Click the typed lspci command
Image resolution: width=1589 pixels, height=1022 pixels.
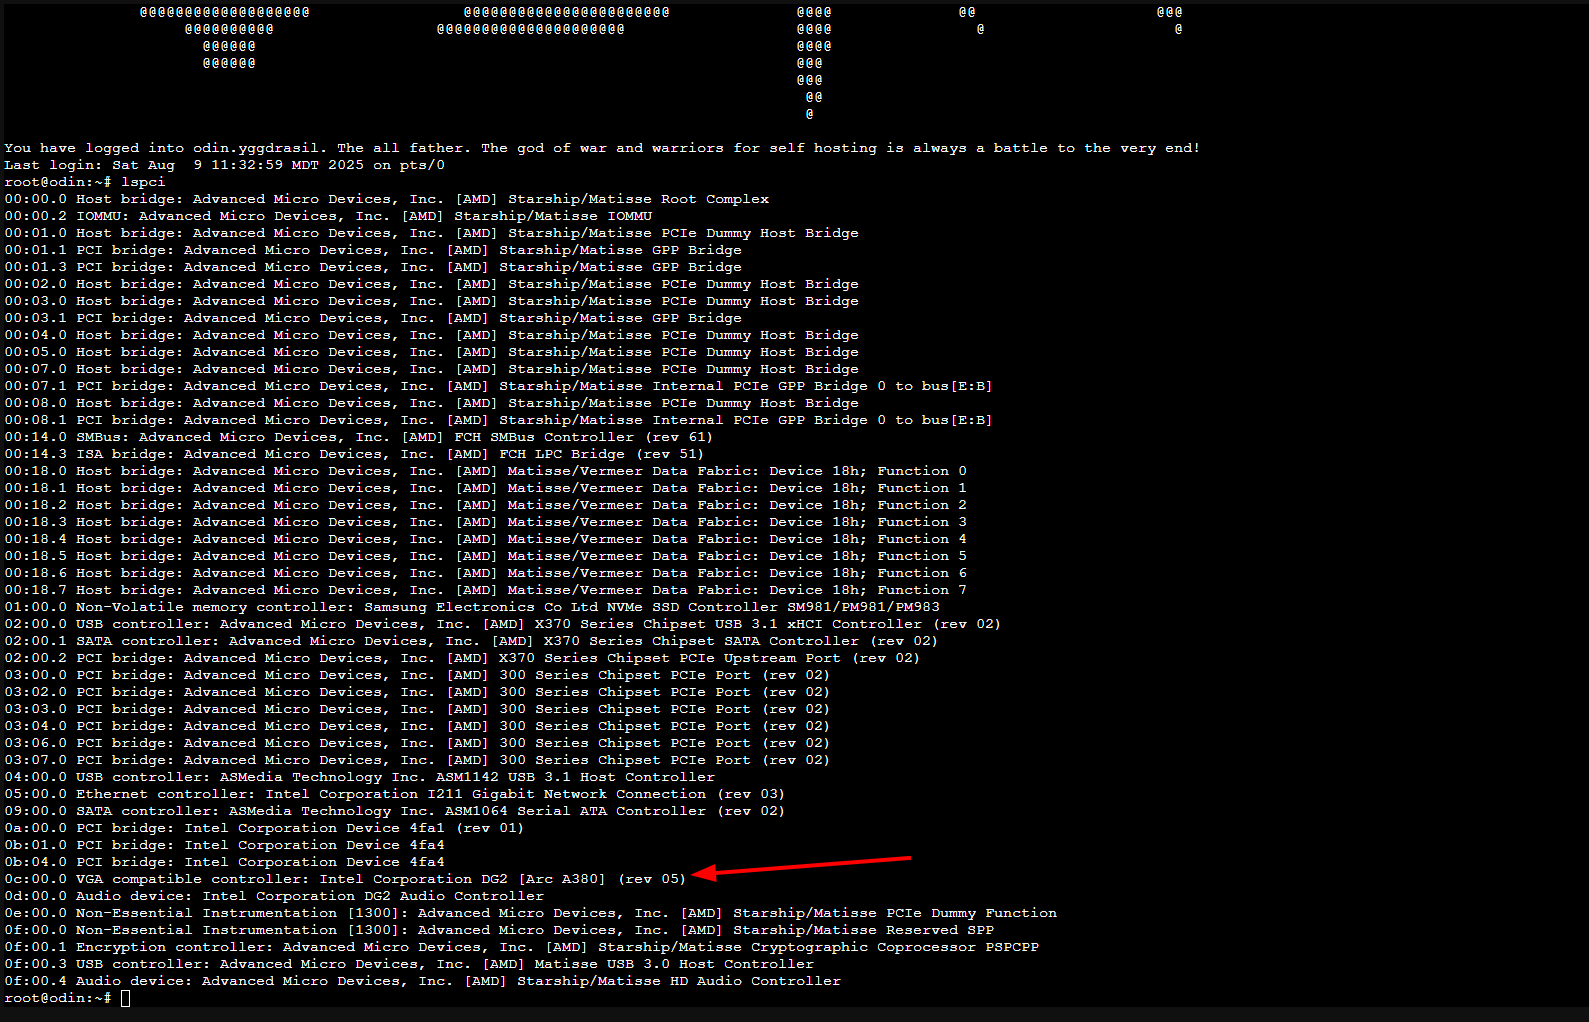point(143,182)
